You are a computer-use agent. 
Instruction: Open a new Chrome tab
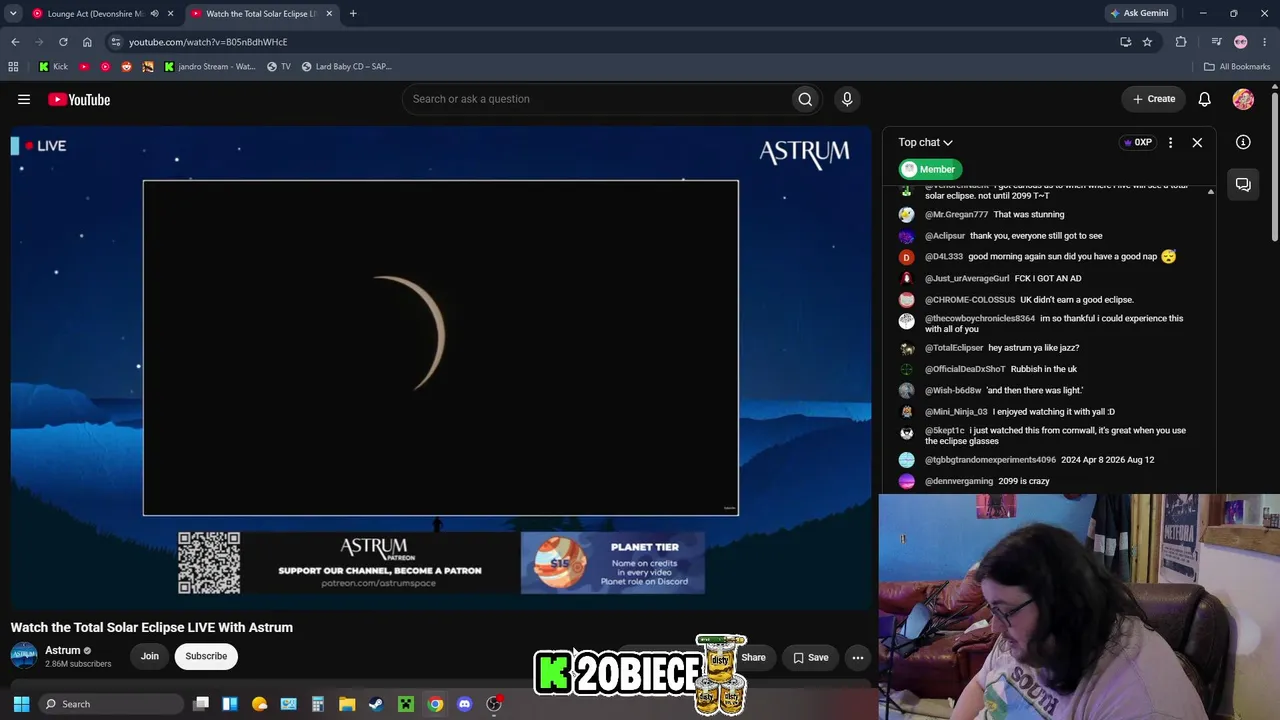353,14
